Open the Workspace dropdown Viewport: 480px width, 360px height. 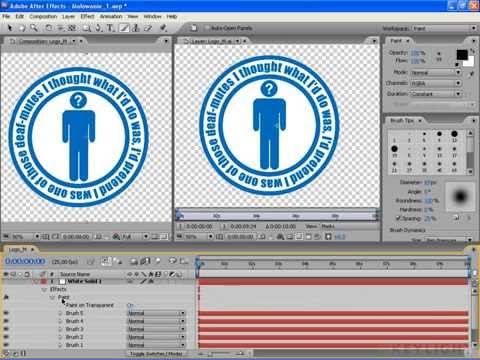pos(445,28)
